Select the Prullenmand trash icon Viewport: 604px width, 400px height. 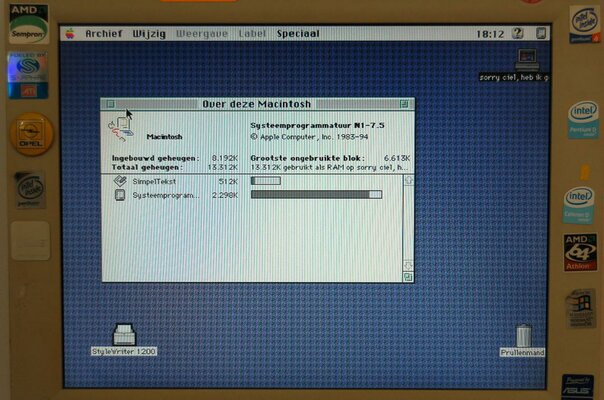tap(523, 334)
